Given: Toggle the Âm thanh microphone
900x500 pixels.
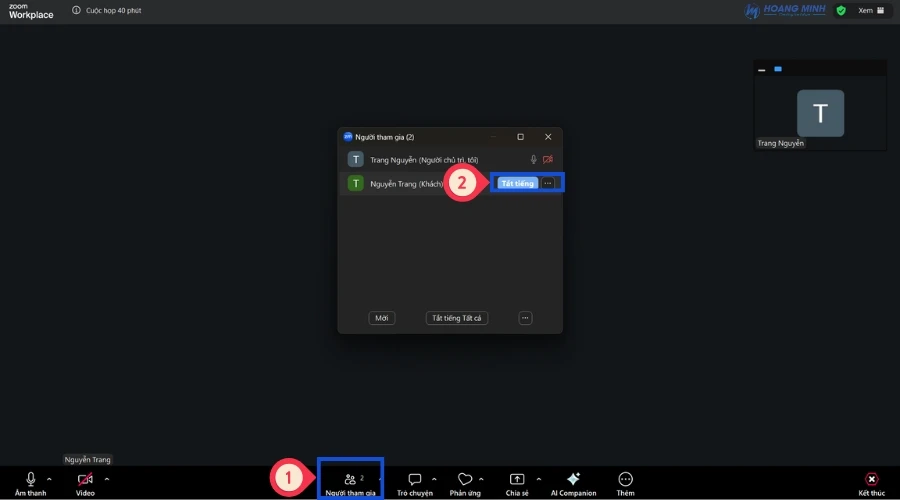Looking at the screenshot, I should click(30, 482).
